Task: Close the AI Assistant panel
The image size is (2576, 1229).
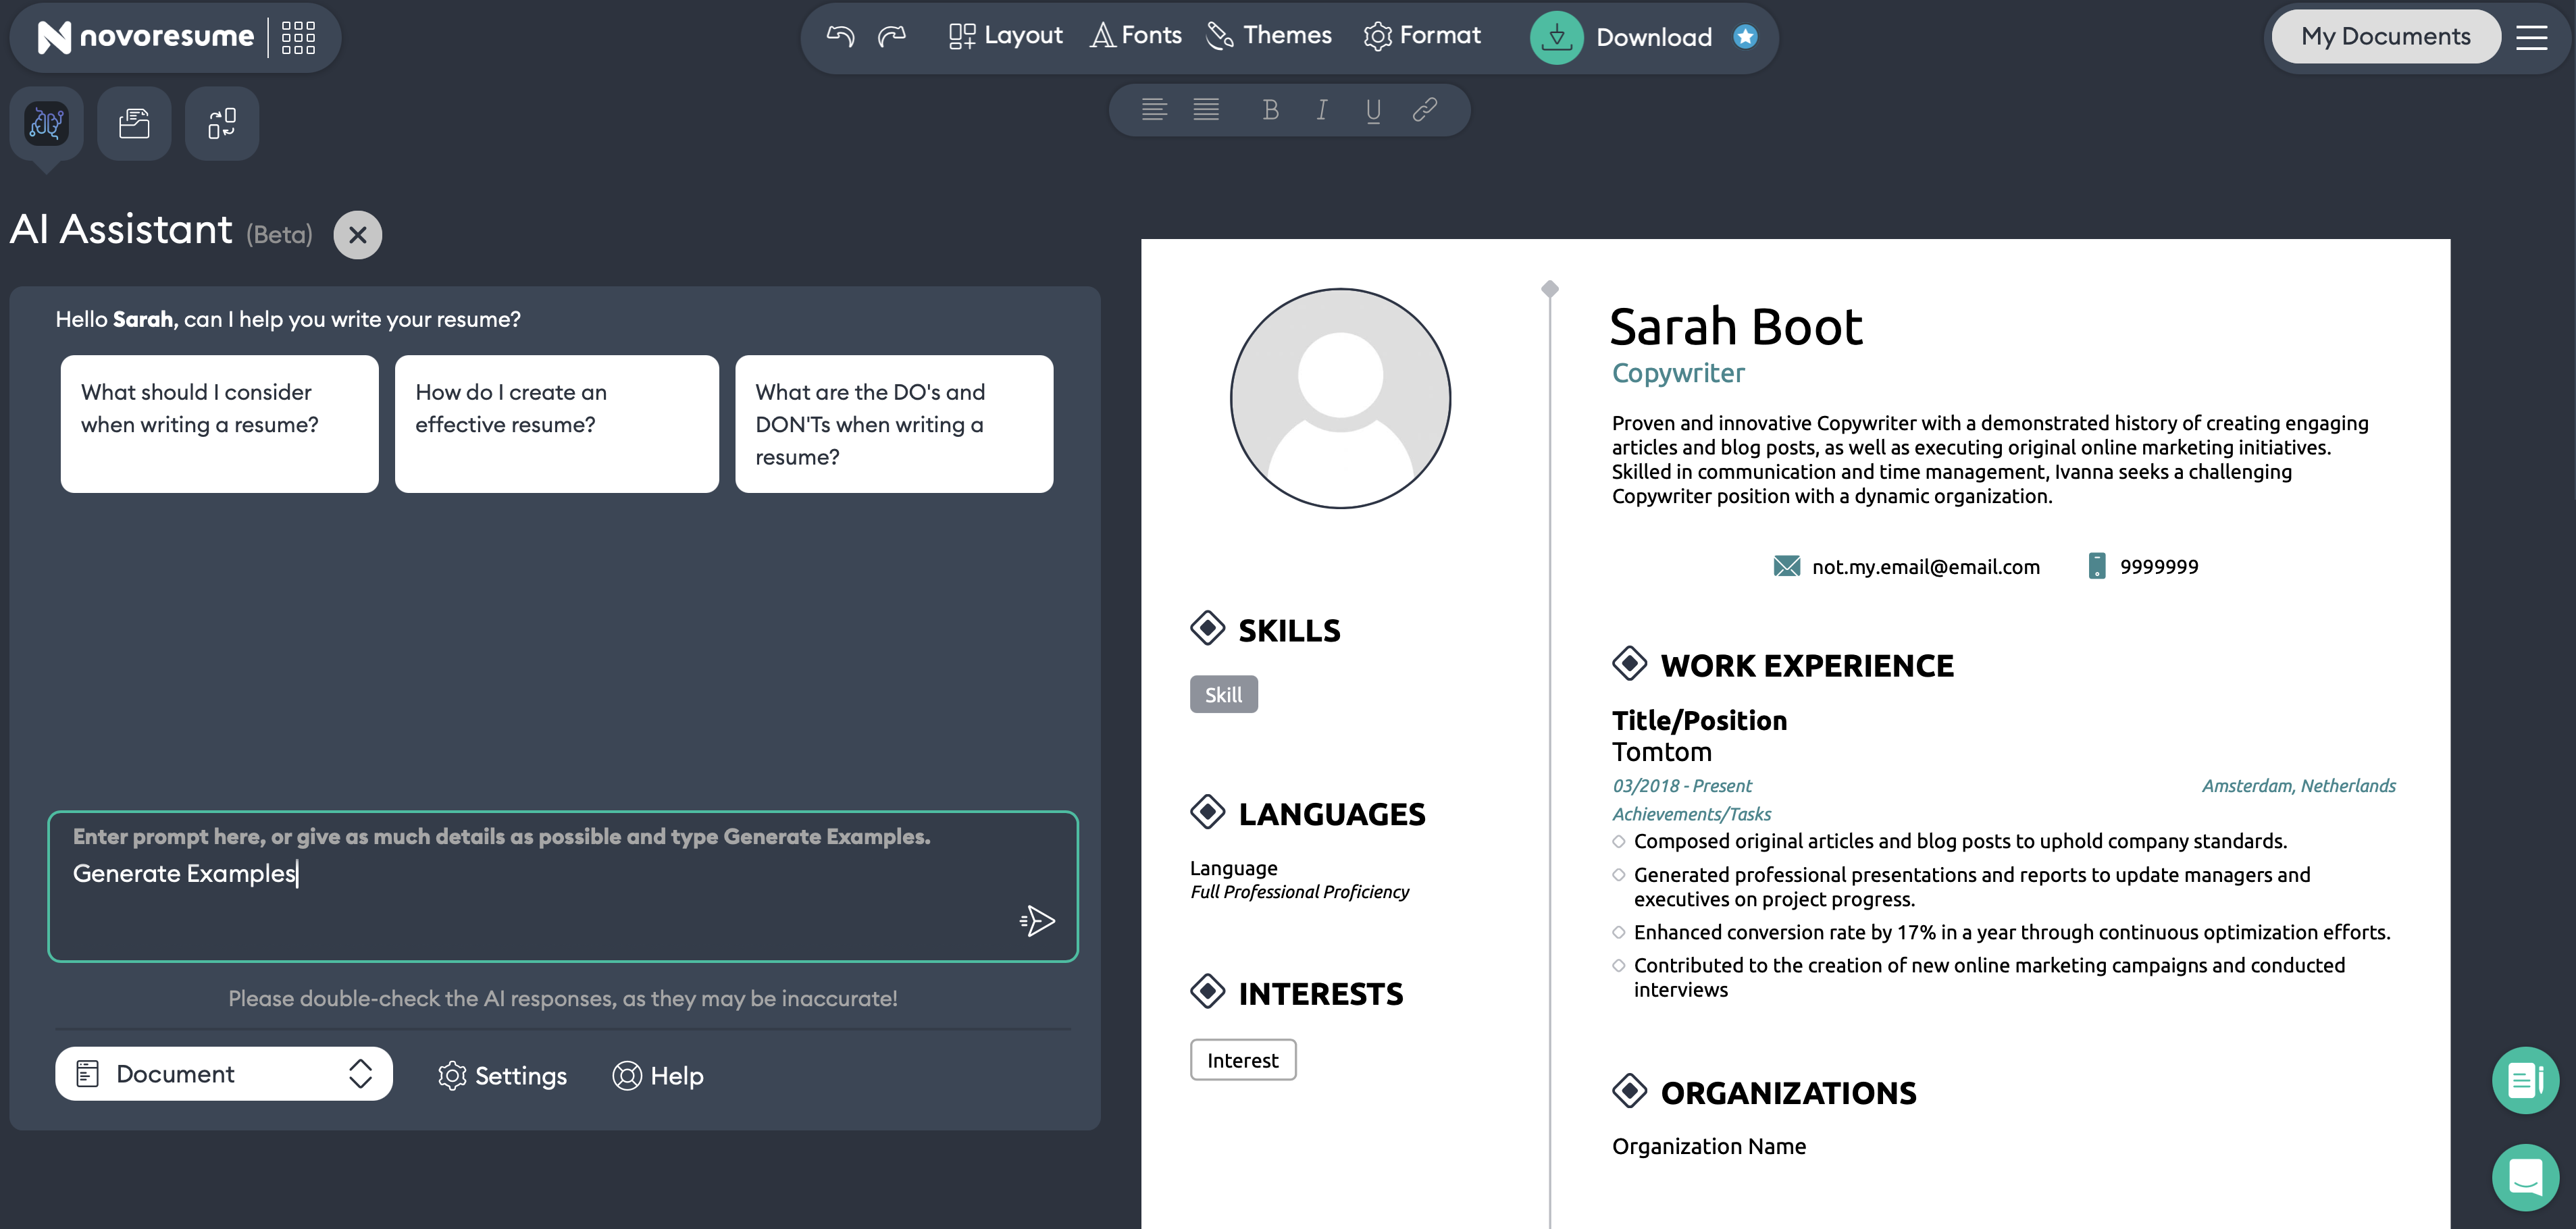Action: tap(357, 235)
